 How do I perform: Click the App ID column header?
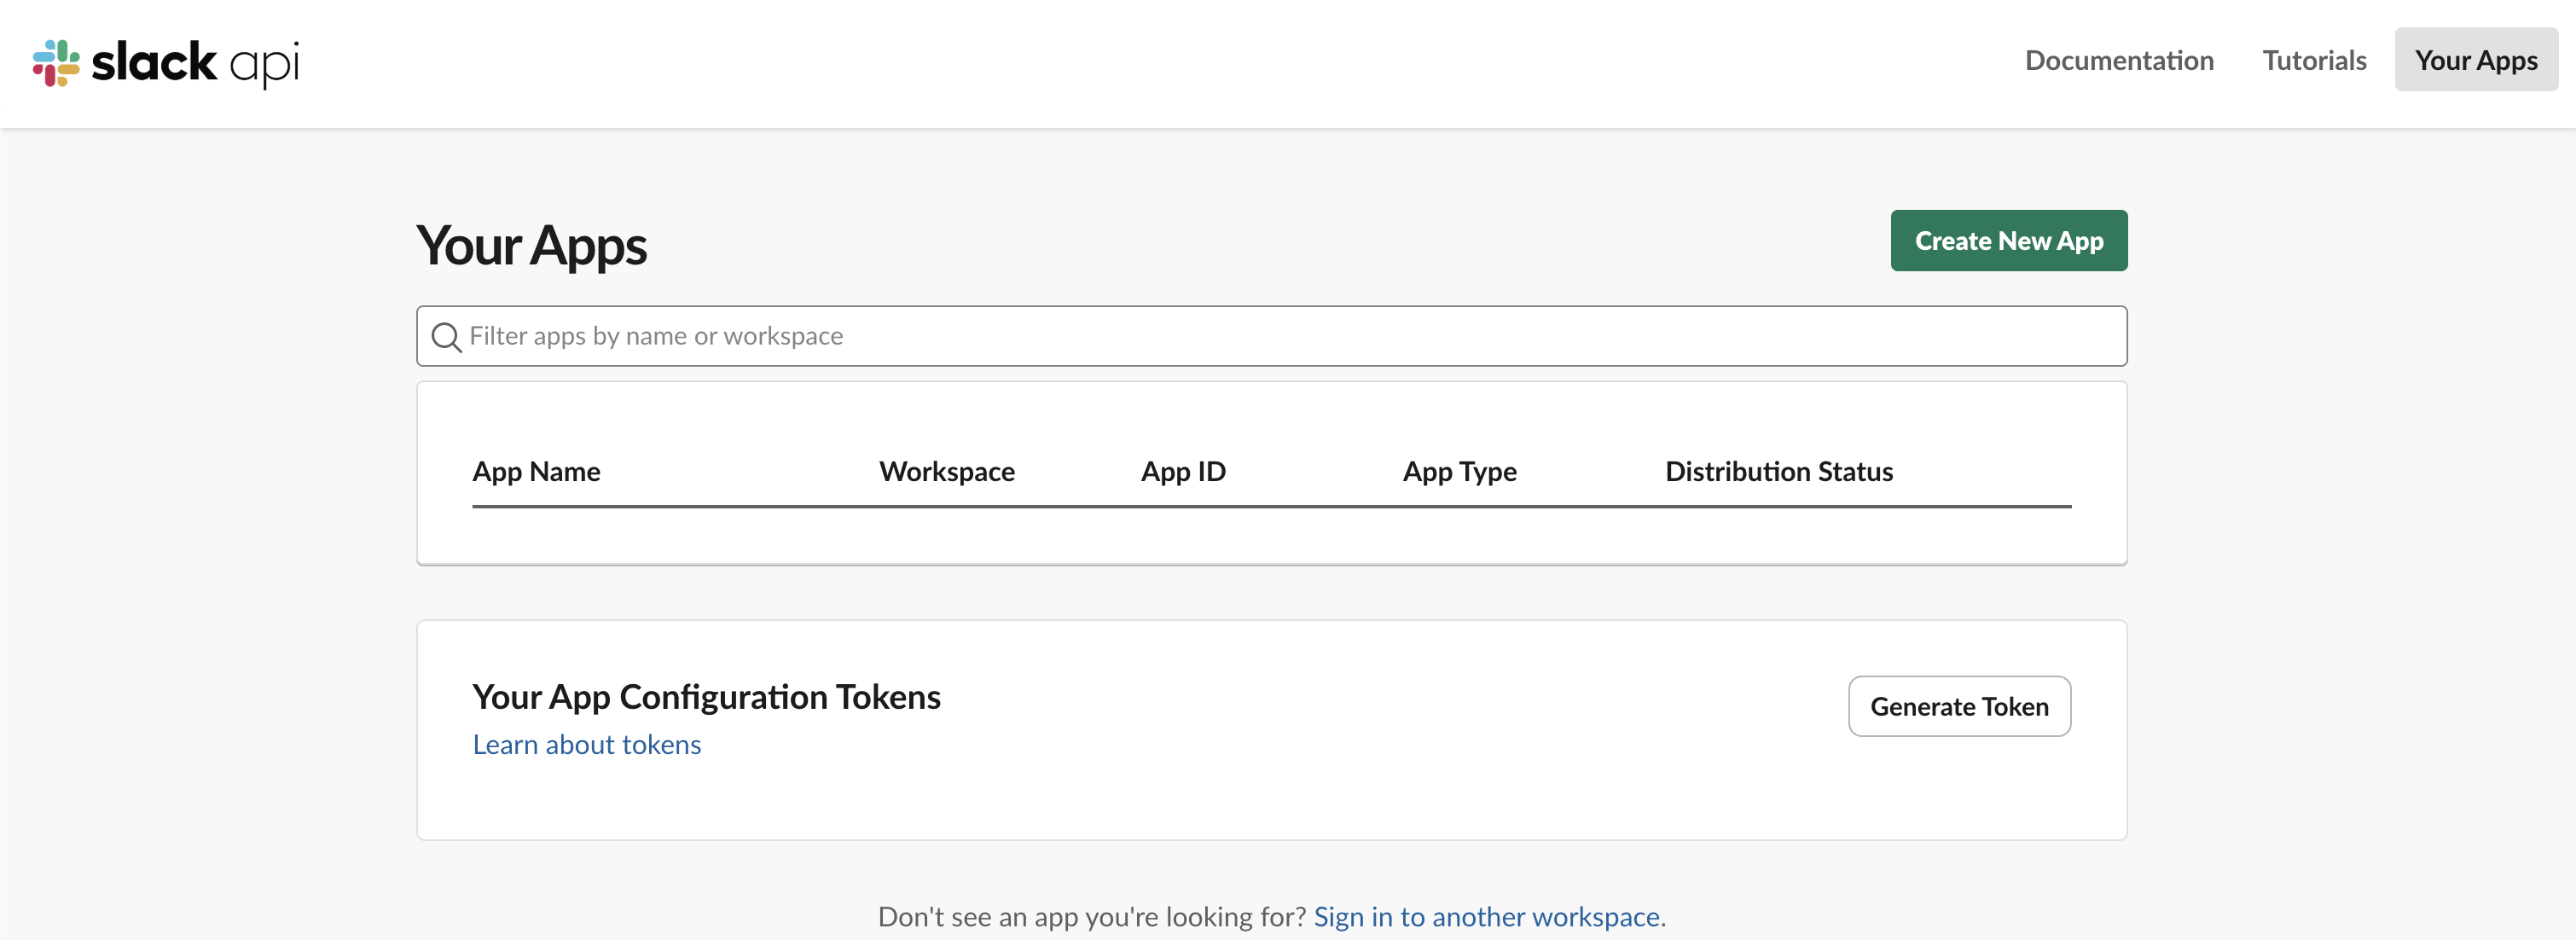(1183, 471)
